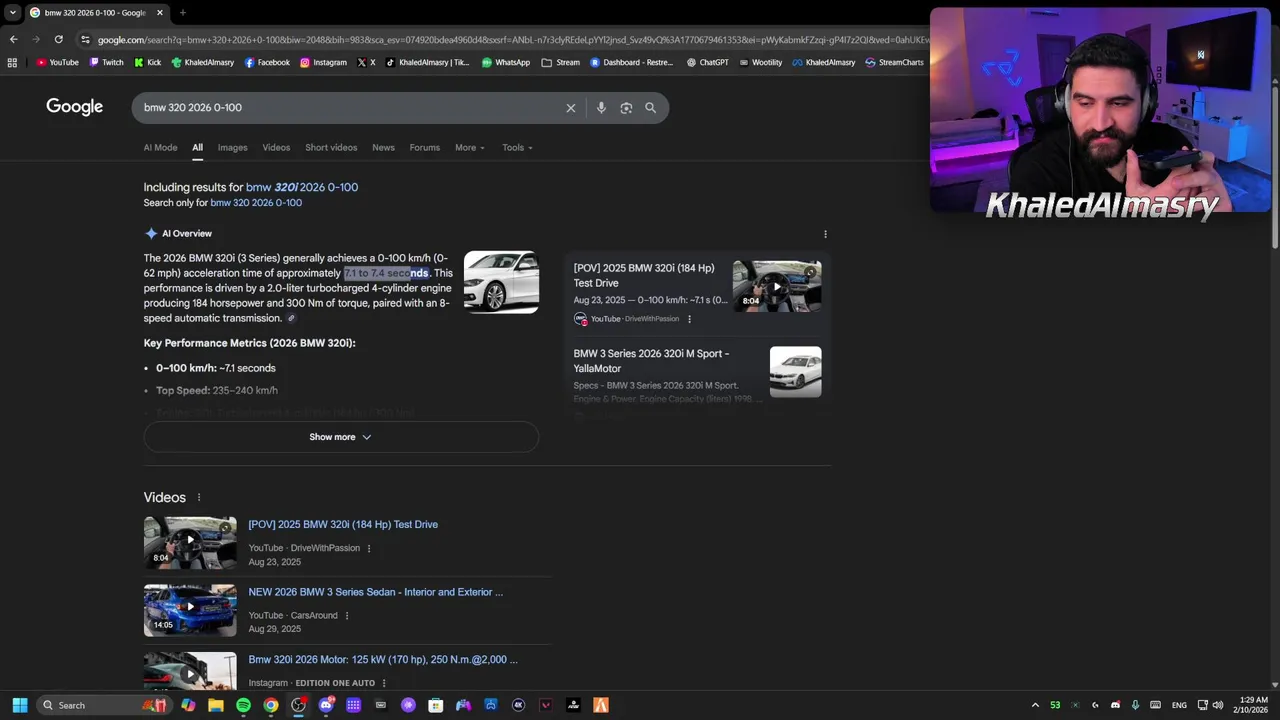Open options for CarsAround video result
This screenshot has height=720, width=1280.
(347, 616)
